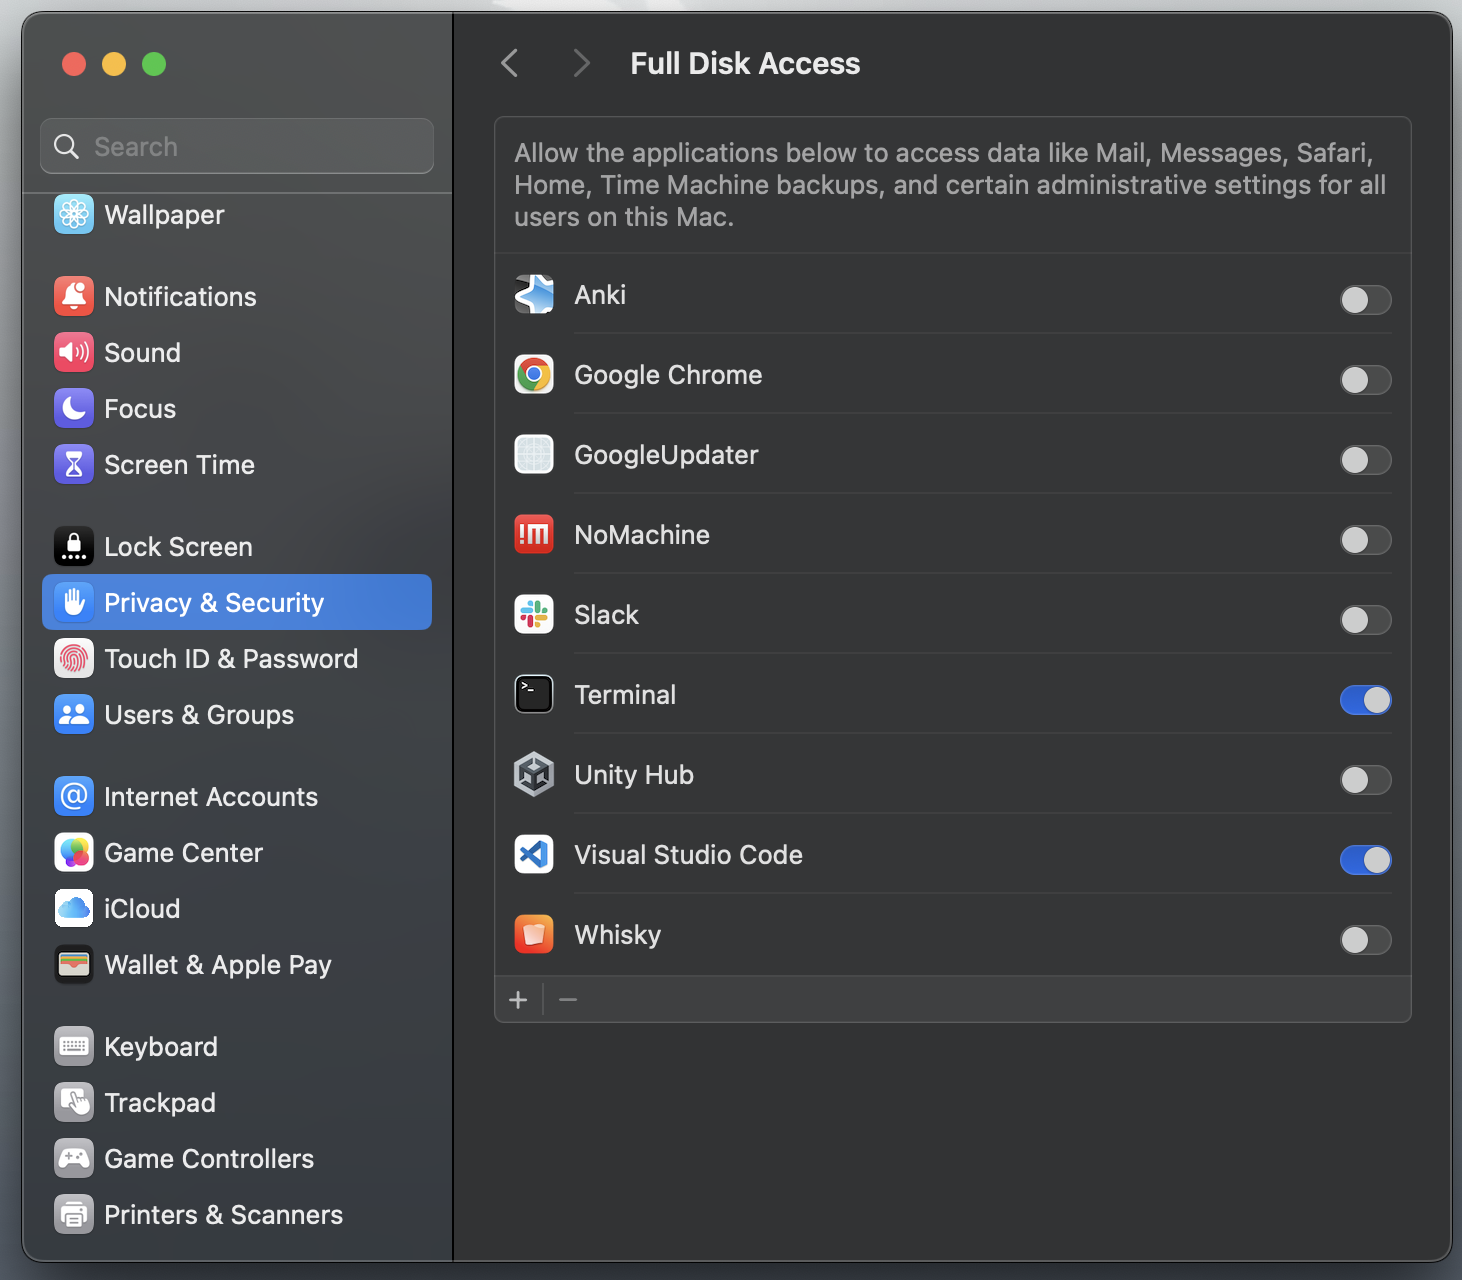Toggle Google Chrome disk access switch

[x=1365, y=380]
